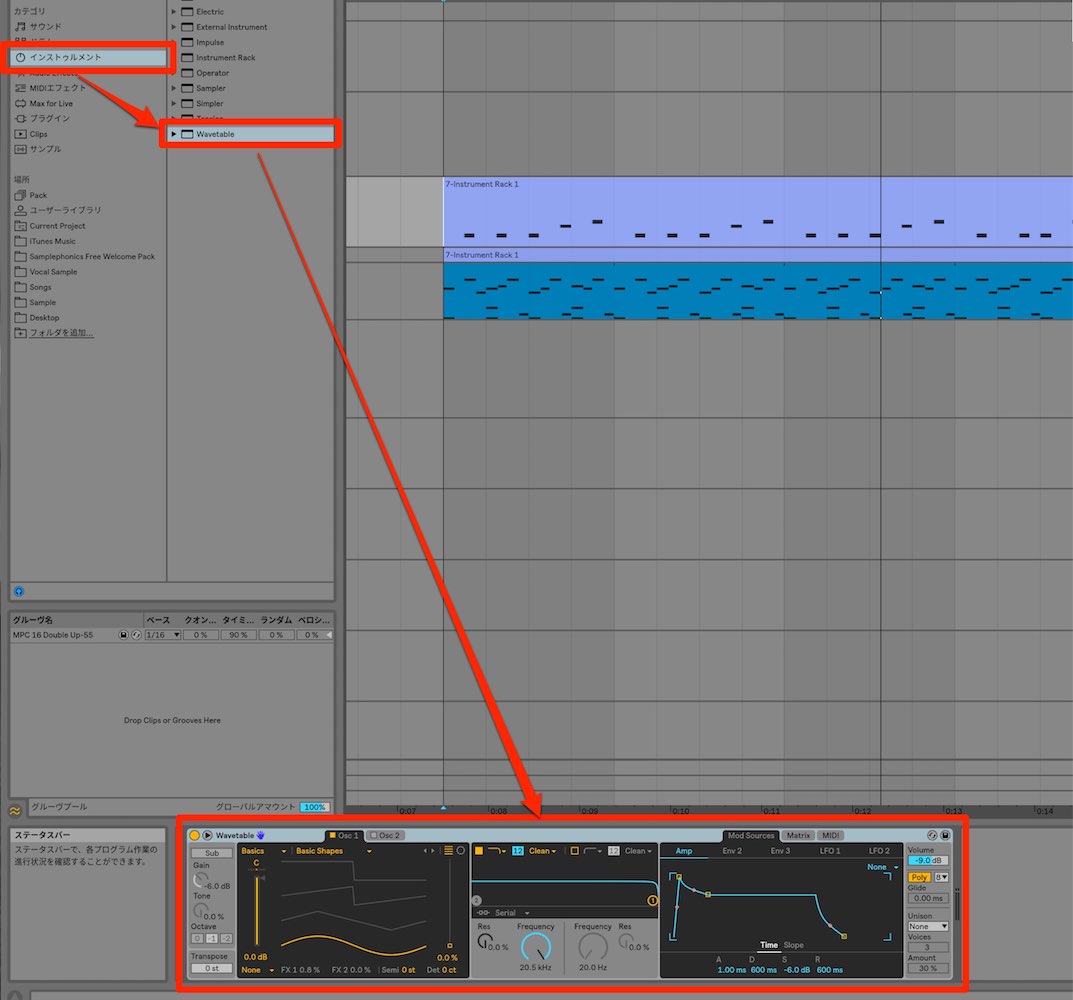Click the Wavetable unfold play-triangle button
Viewport: 1073px width, 1000px height.
click(x=207, y=835)
